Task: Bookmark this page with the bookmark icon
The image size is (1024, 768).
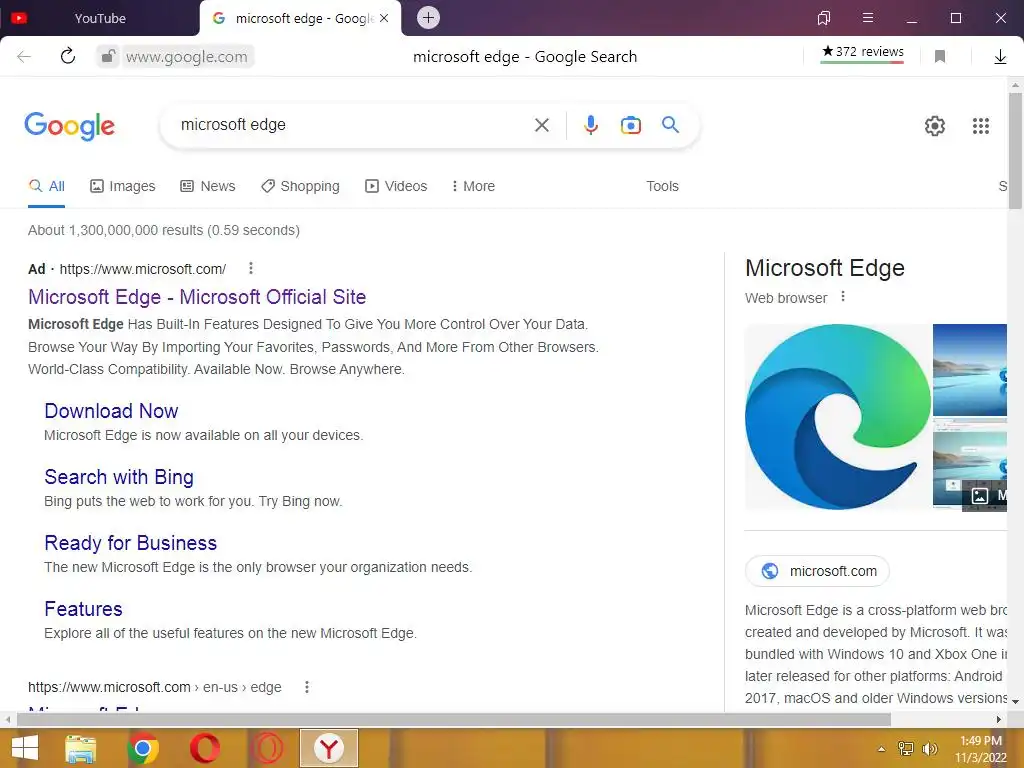Action: click(x=940, y=57)
